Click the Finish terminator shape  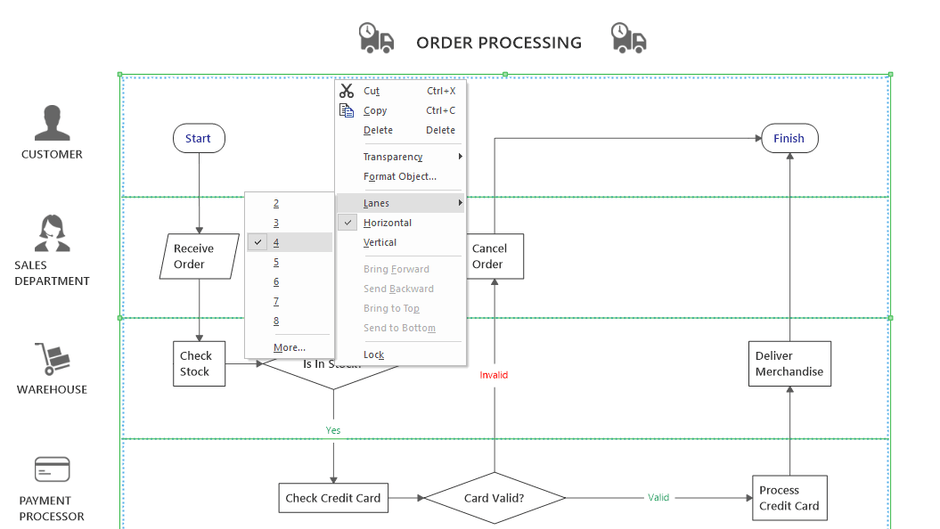click(789, 139)
